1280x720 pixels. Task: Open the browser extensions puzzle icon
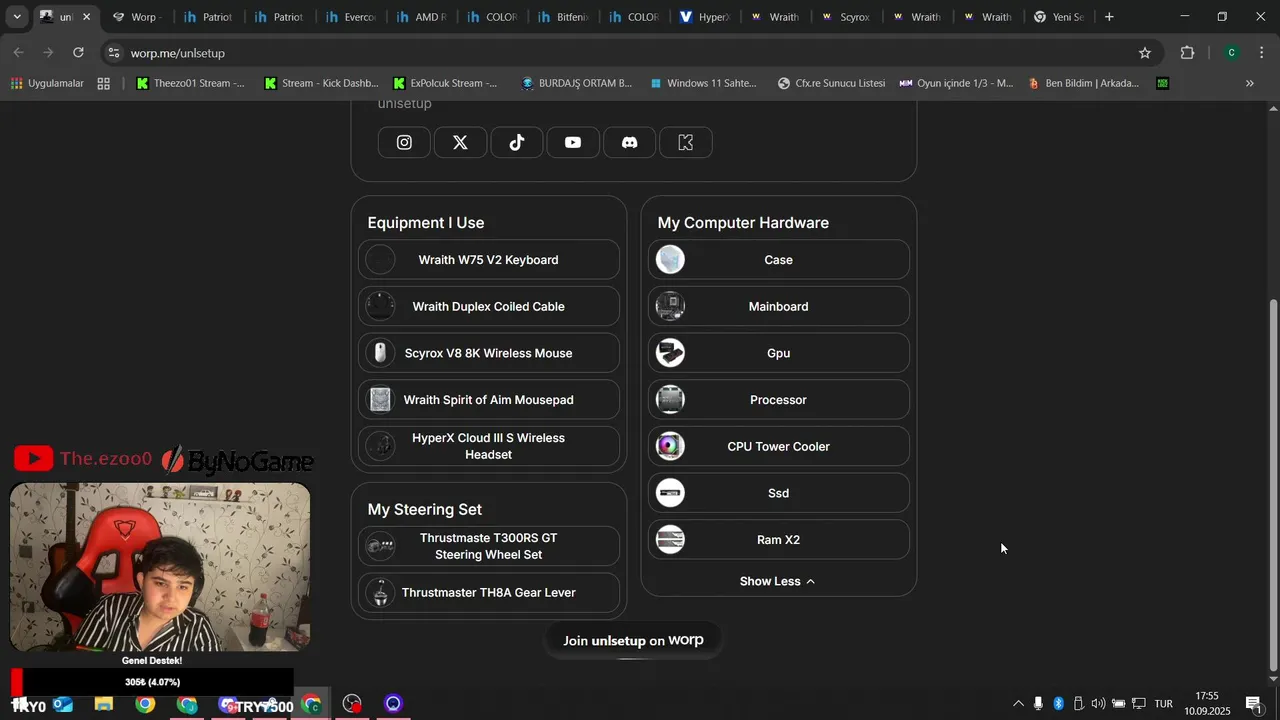(x=1188, y=53)
